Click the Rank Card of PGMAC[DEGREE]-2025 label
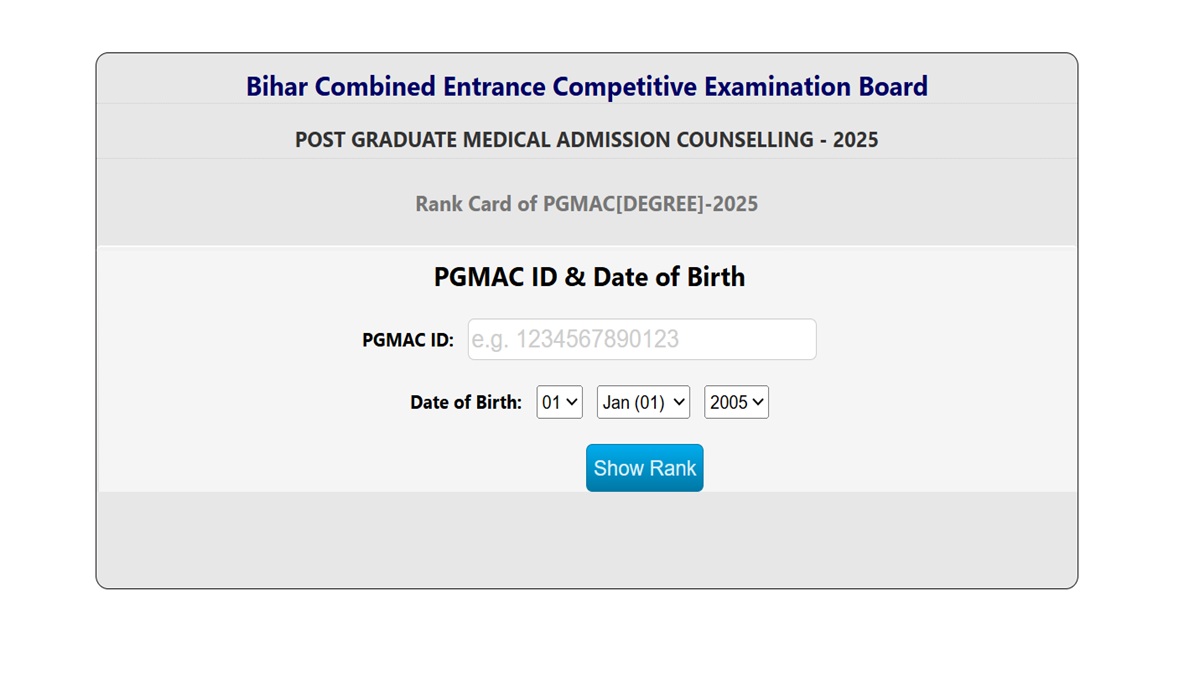1200x675 pixels. 586,203
